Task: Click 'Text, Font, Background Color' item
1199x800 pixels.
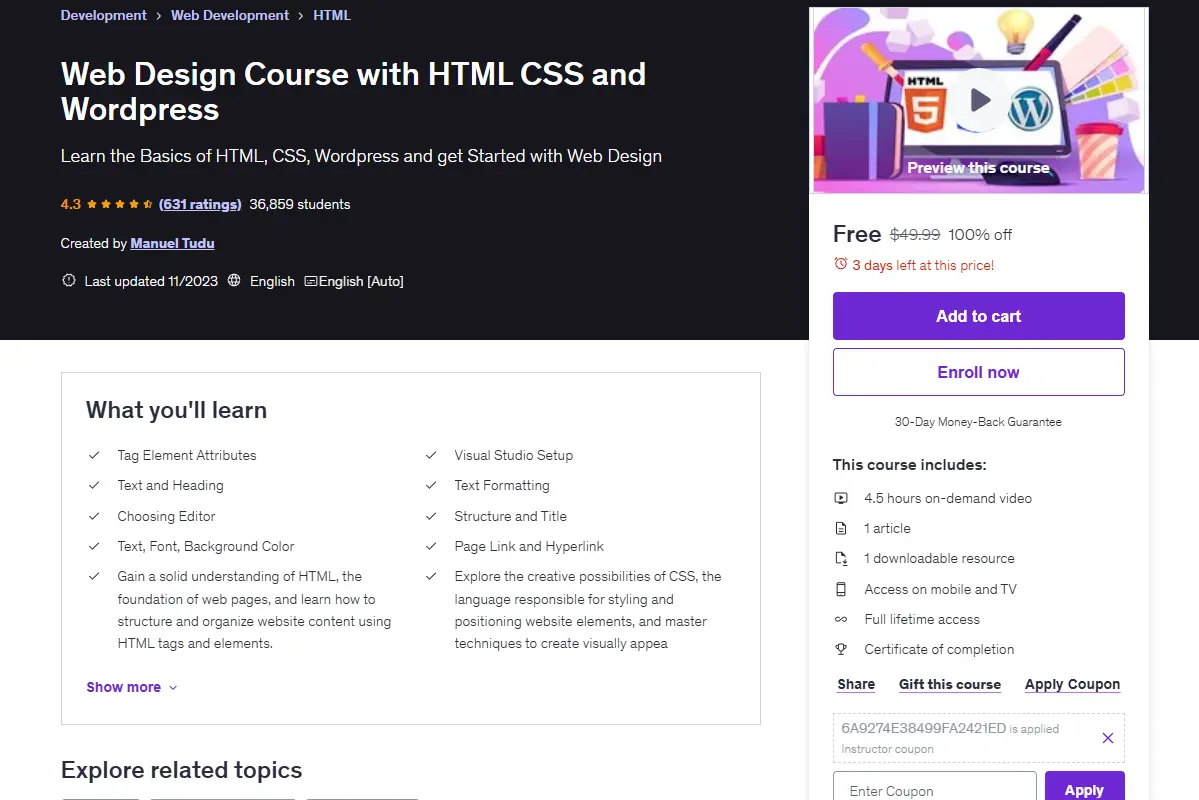Action: pos(206,546)
